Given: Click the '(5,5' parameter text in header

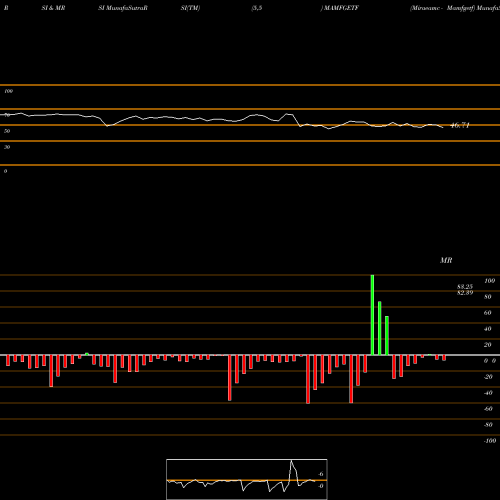Looking at the screenshot, I should 257,8.
